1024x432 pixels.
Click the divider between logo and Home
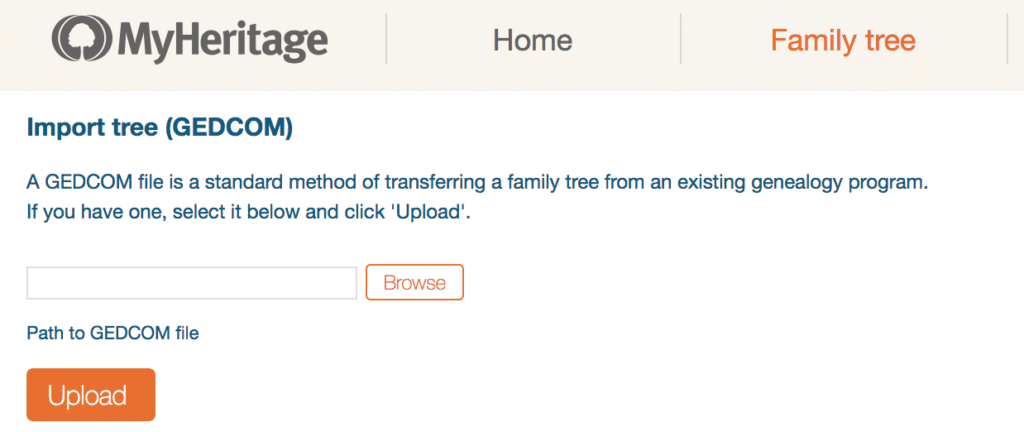point(387,39)
